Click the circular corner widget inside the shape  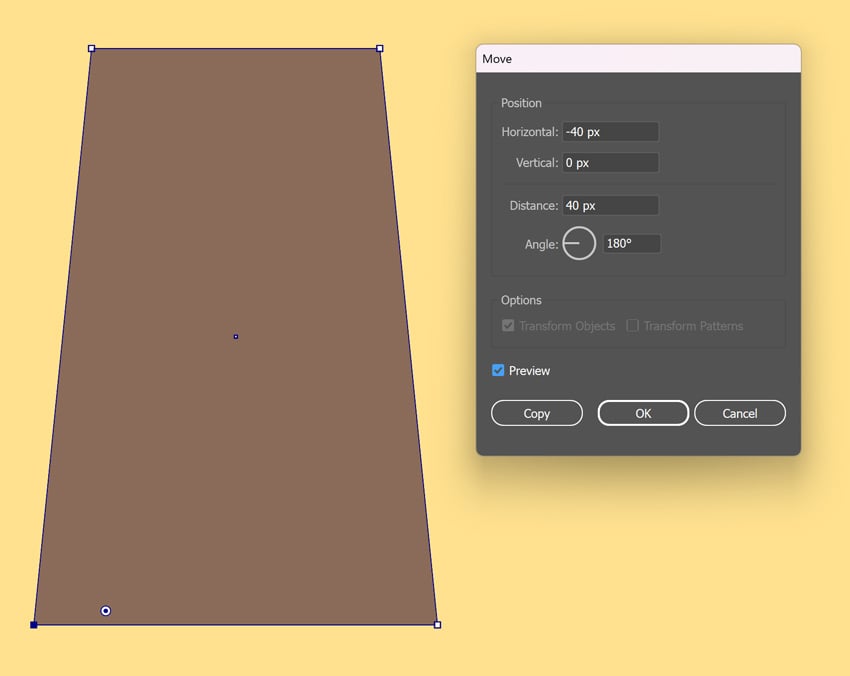(x=106, y=611)
